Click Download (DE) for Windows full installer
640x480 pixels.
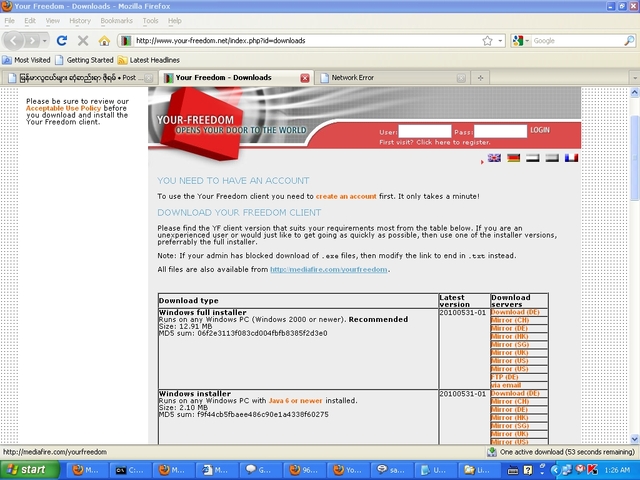[x=515, y=312]
